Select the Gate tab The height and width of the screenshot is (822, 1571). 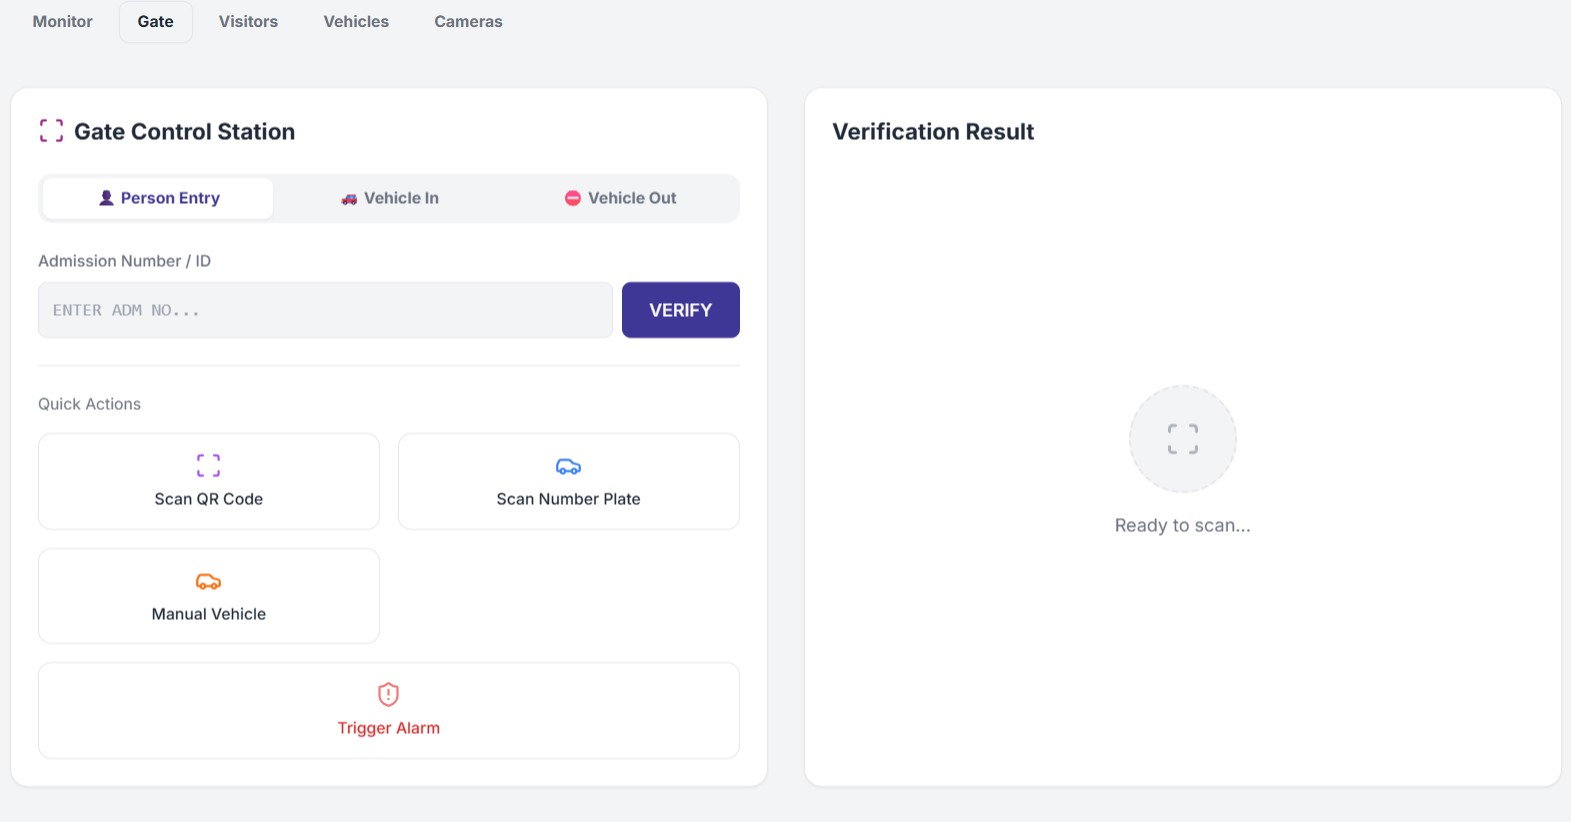point(155,21)
